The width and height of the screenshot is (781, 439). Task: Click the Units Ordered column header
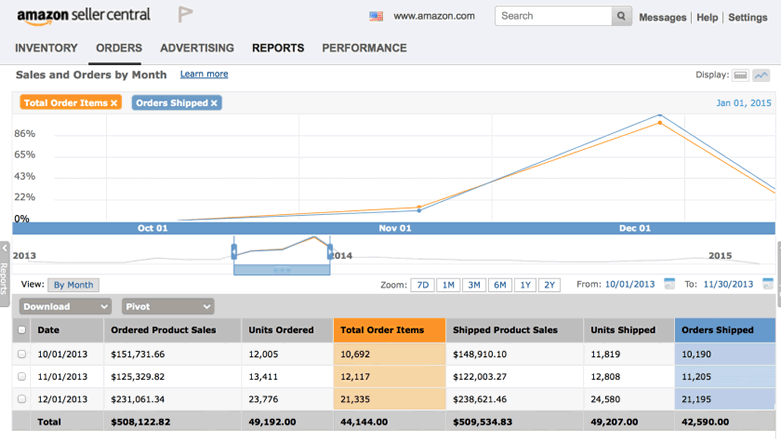point(287,330)
